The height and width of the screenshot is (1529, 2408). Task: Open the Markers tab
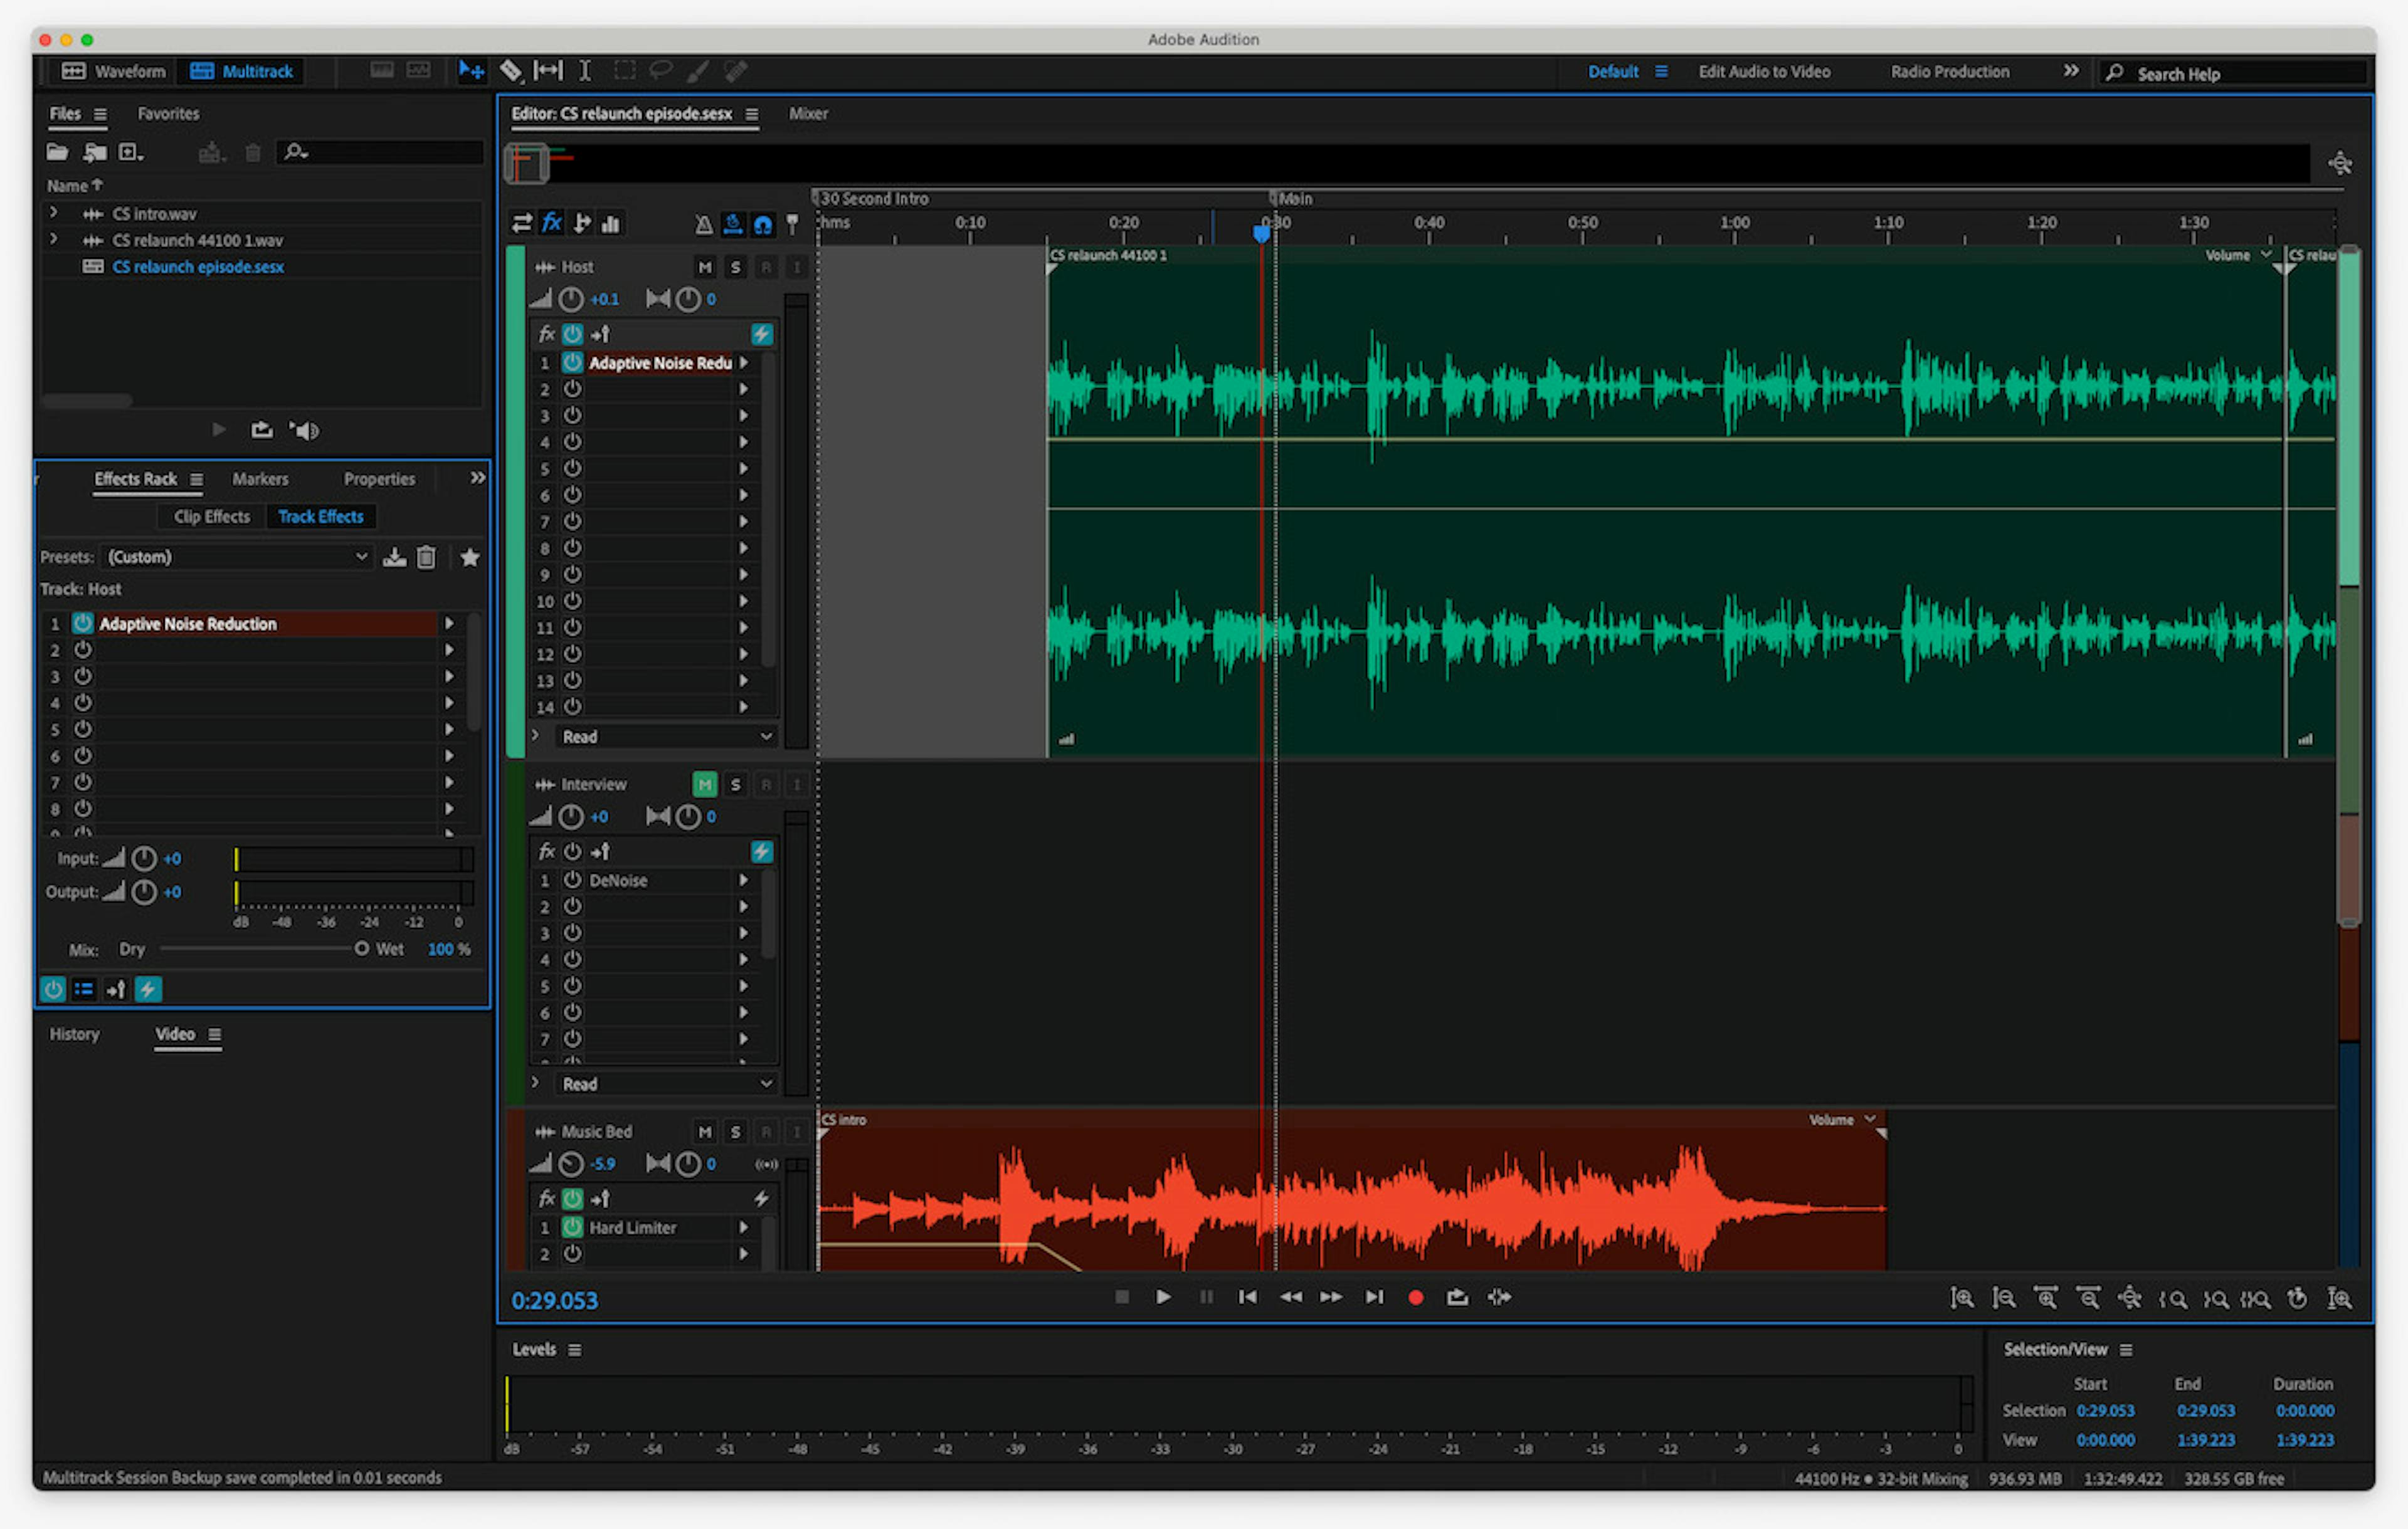[x=260, y=479]
